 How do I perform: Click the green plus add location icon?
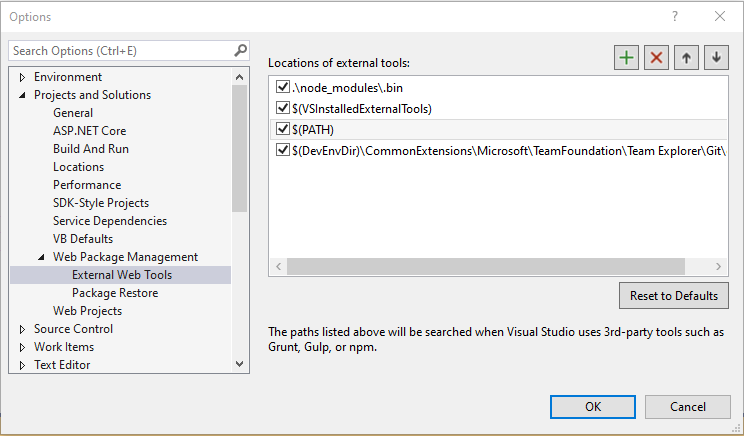click(x=627, y=58)
